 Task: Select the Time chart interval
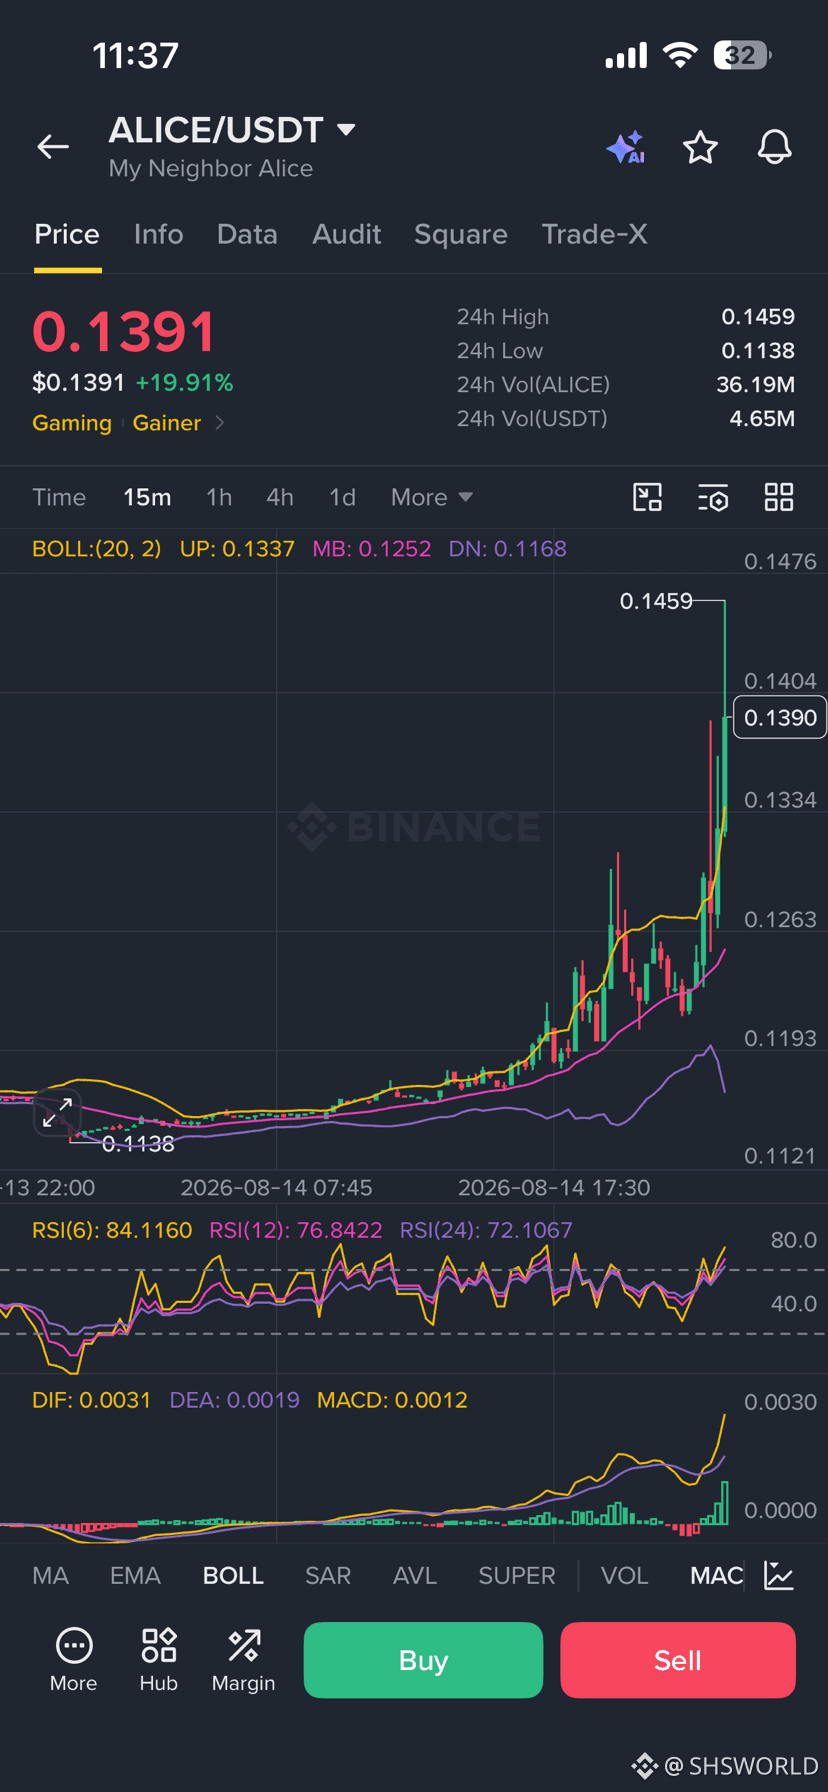59,497
